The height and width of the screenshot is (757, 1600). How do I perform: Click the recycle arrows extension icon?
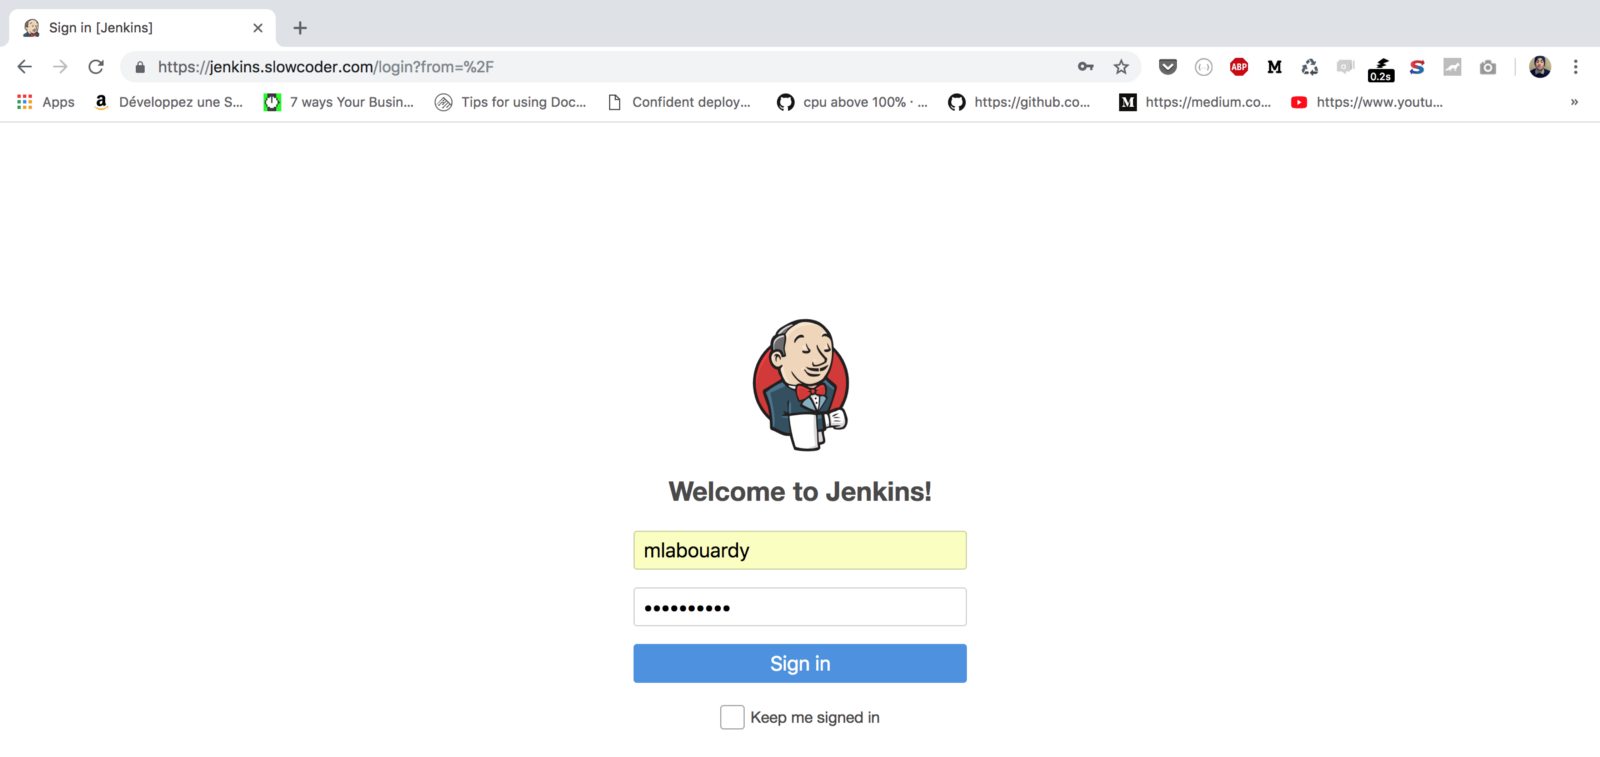tap(1310, 67)
